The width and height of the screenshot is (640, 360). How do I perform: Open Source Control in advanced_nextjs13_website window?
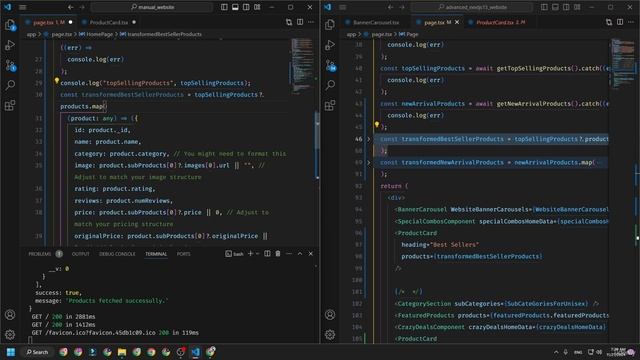pos(330,65)
